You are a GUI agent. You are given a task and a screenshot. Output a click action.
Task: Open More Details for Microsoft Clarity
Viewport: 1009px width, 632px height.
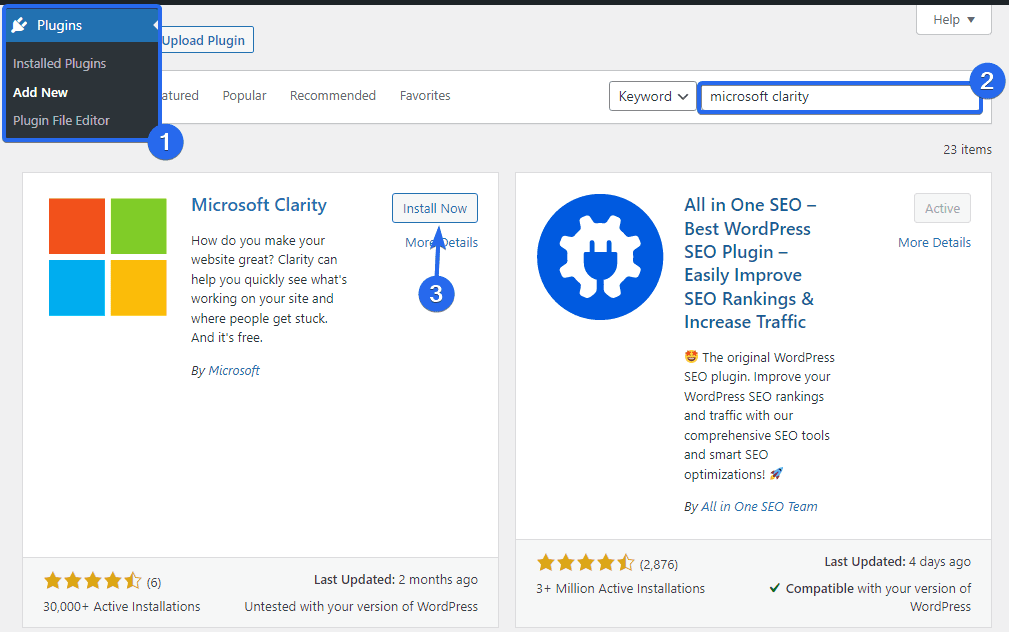441,243
